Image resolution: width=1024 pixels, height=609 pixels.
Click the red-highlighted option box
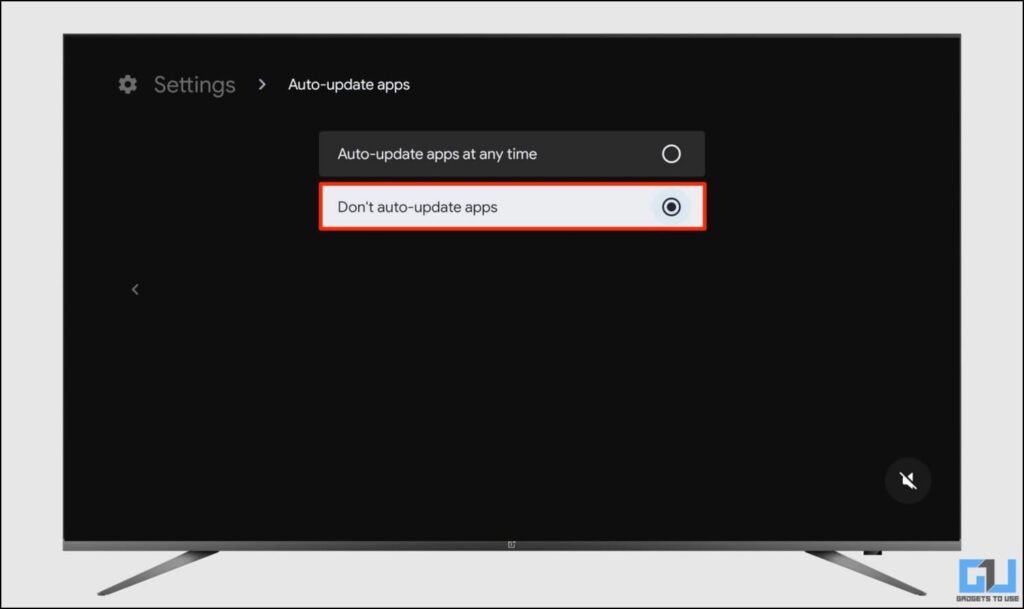coord(512,207)
